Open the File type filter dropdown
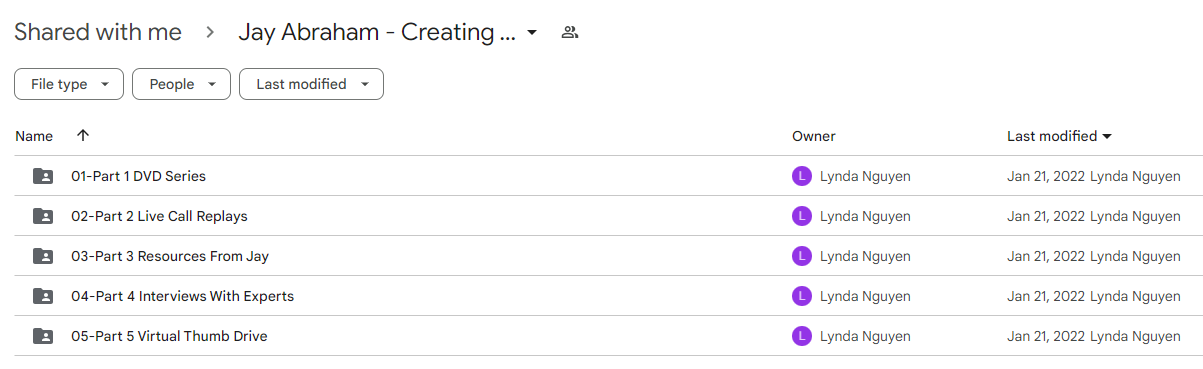Screen dimensions: 1203x369 click(x=69, y=84)
